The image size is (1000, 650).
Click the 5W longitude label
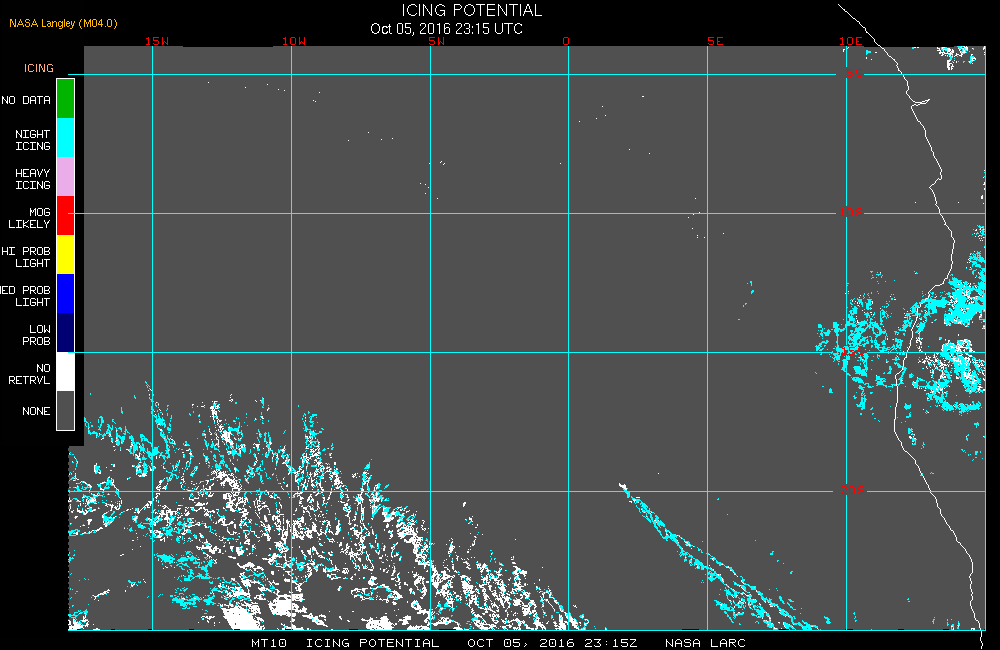click(437, 41)
